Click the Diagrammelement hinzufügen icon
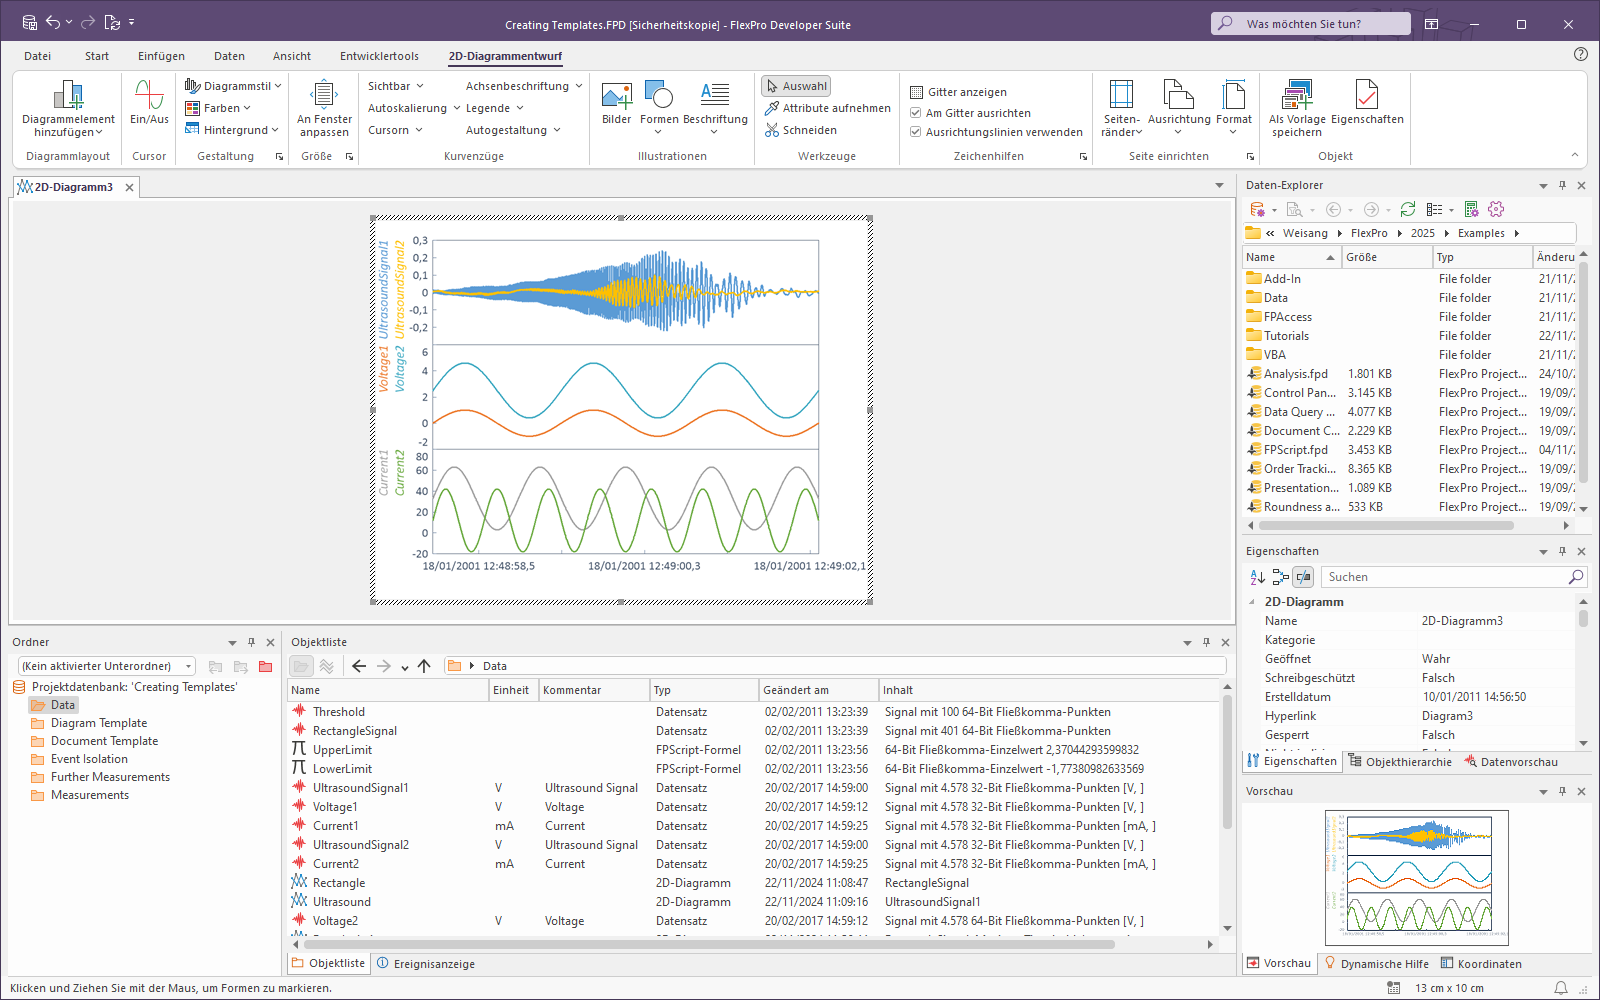This screenshot has height=1000, width=1600. click(68, 96)
